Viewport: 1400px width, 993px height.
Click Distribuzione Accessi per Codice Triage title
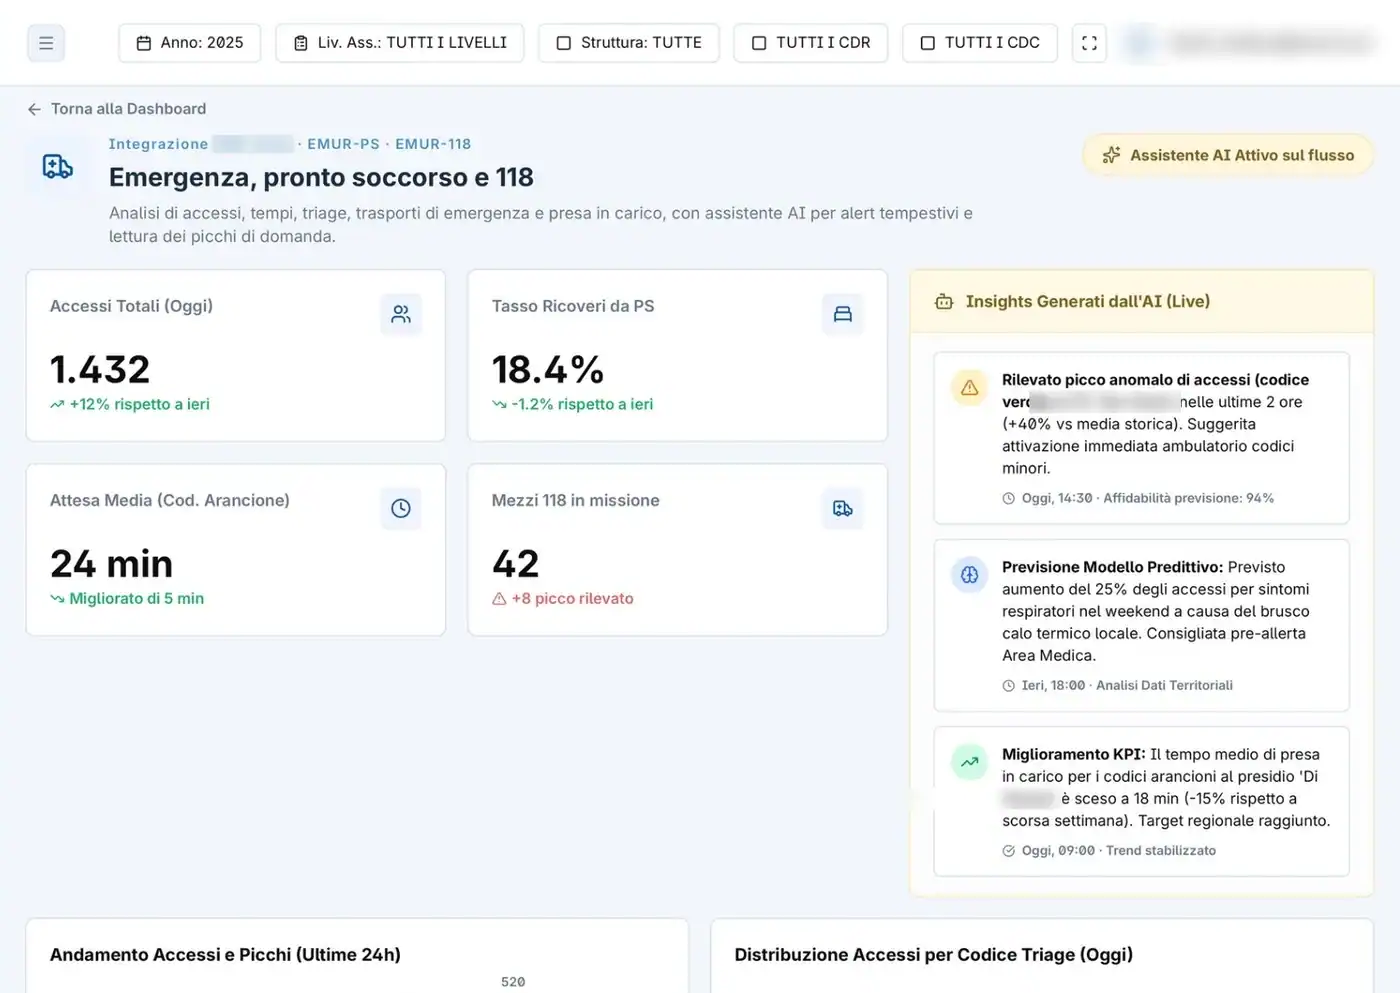(x=933, y=955)
